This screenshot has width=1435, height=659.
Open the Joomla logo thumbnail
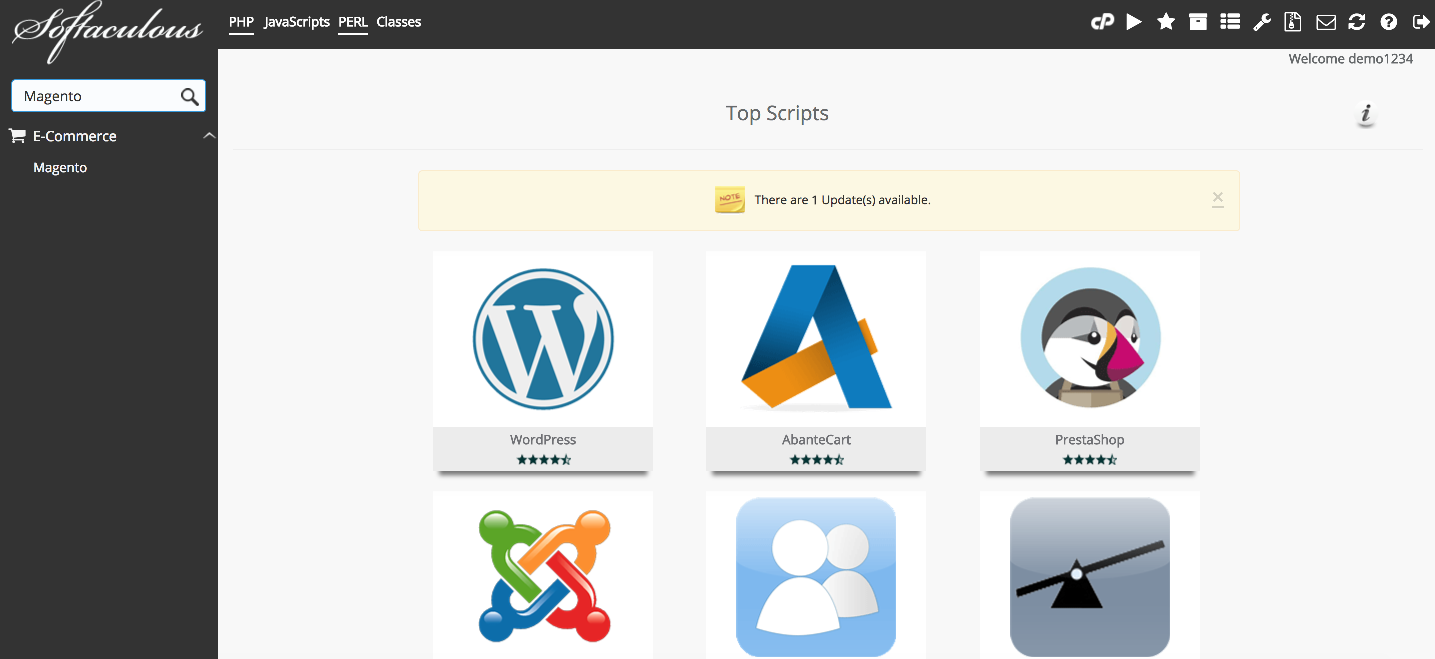[x=543, y=575]
